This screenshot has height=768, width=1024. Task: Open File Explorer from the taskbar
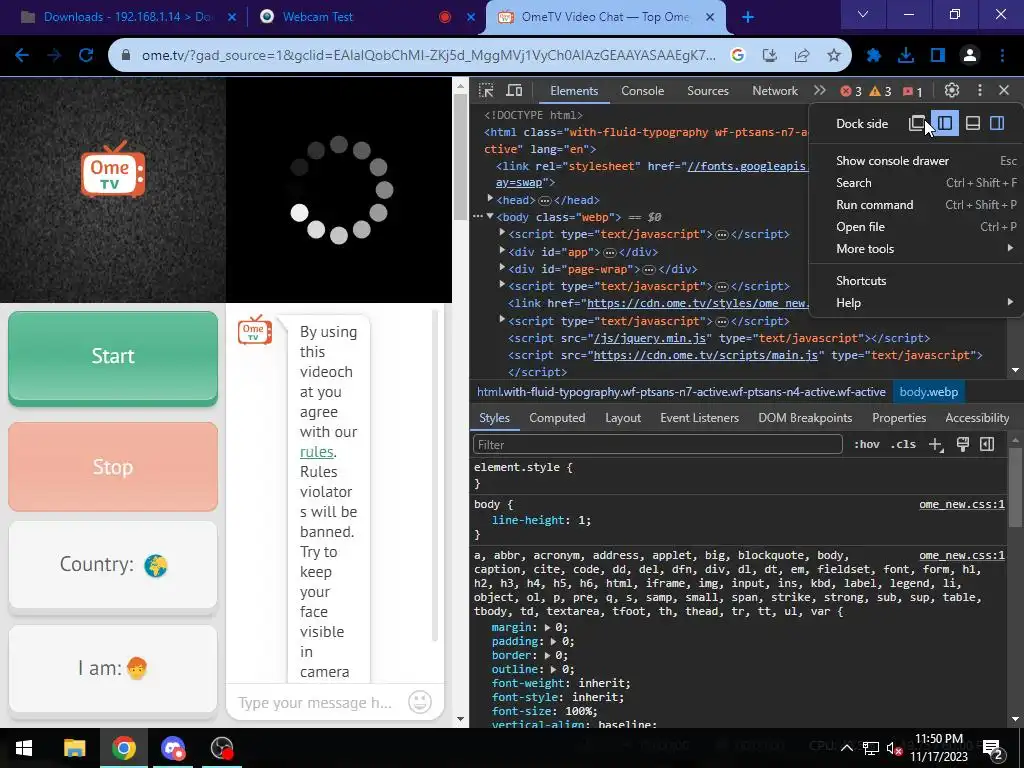pyautogui.click(x=74, y=748)
